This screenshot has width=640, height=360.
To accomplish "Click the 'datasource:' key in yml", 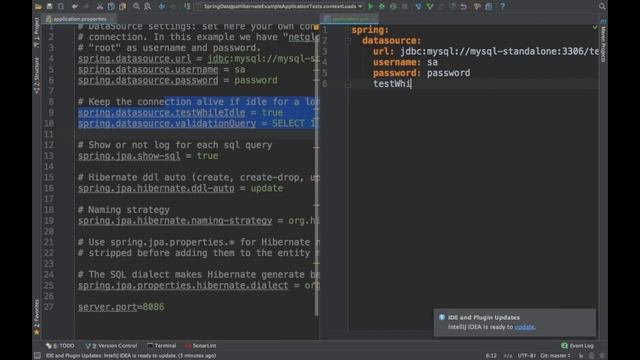I will 391,40.
